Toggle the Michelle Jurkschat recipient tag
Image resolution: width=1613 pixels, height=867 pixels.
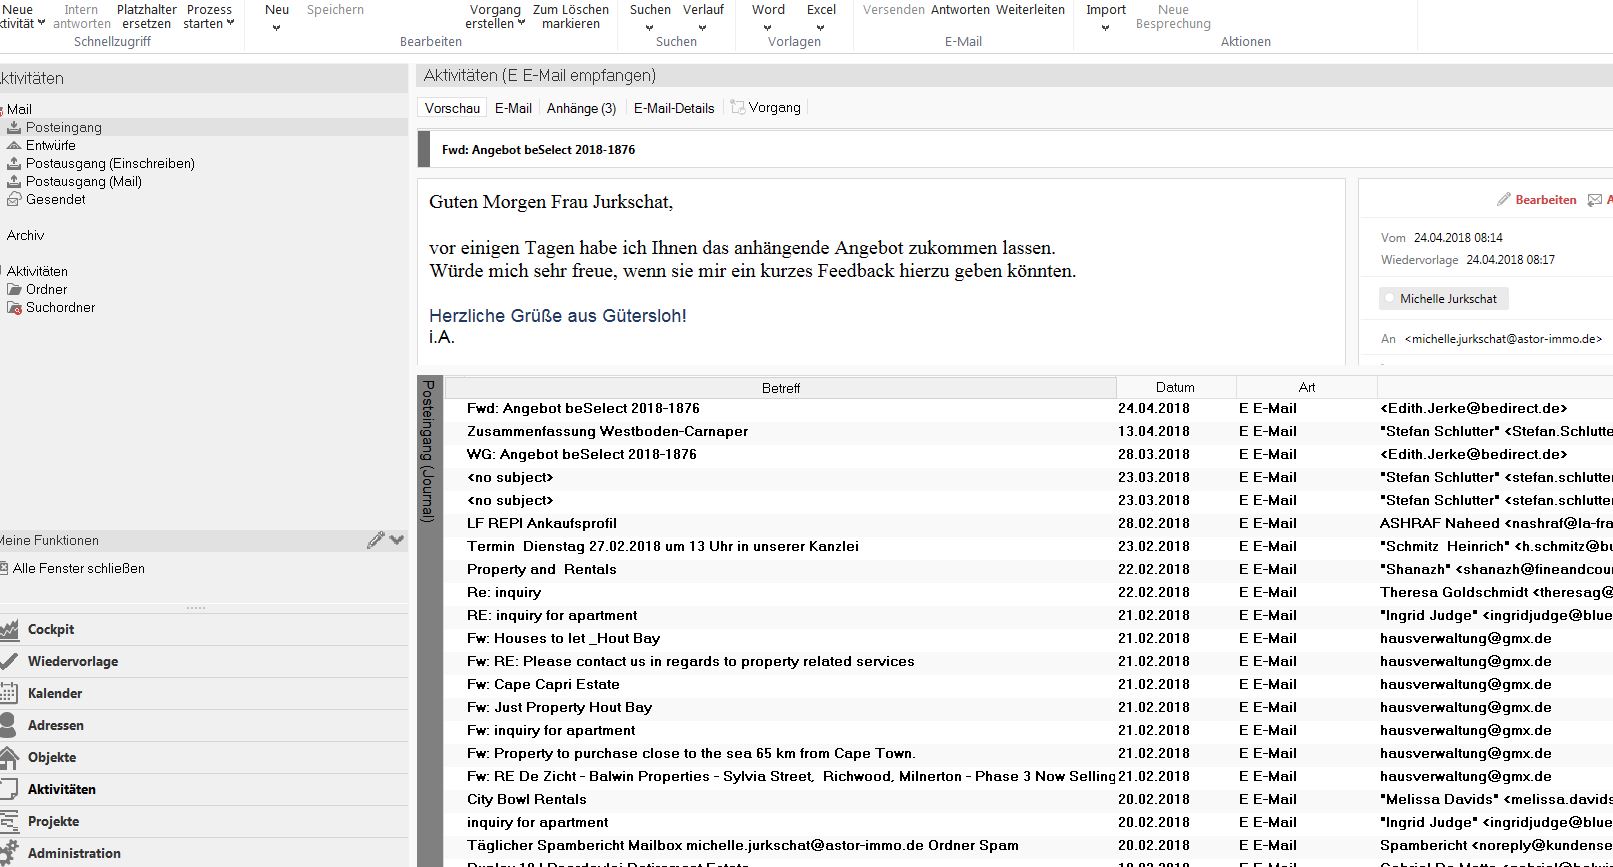[1447, 299]
